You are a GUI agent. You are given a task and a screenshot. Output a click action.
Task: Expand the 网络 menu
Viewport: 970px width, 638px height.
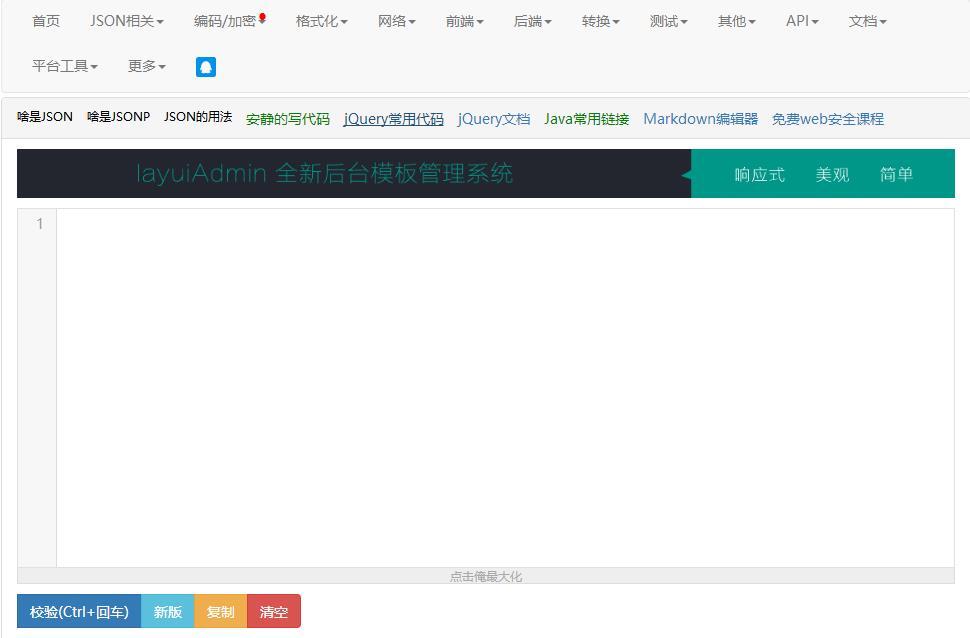point(396,21)
